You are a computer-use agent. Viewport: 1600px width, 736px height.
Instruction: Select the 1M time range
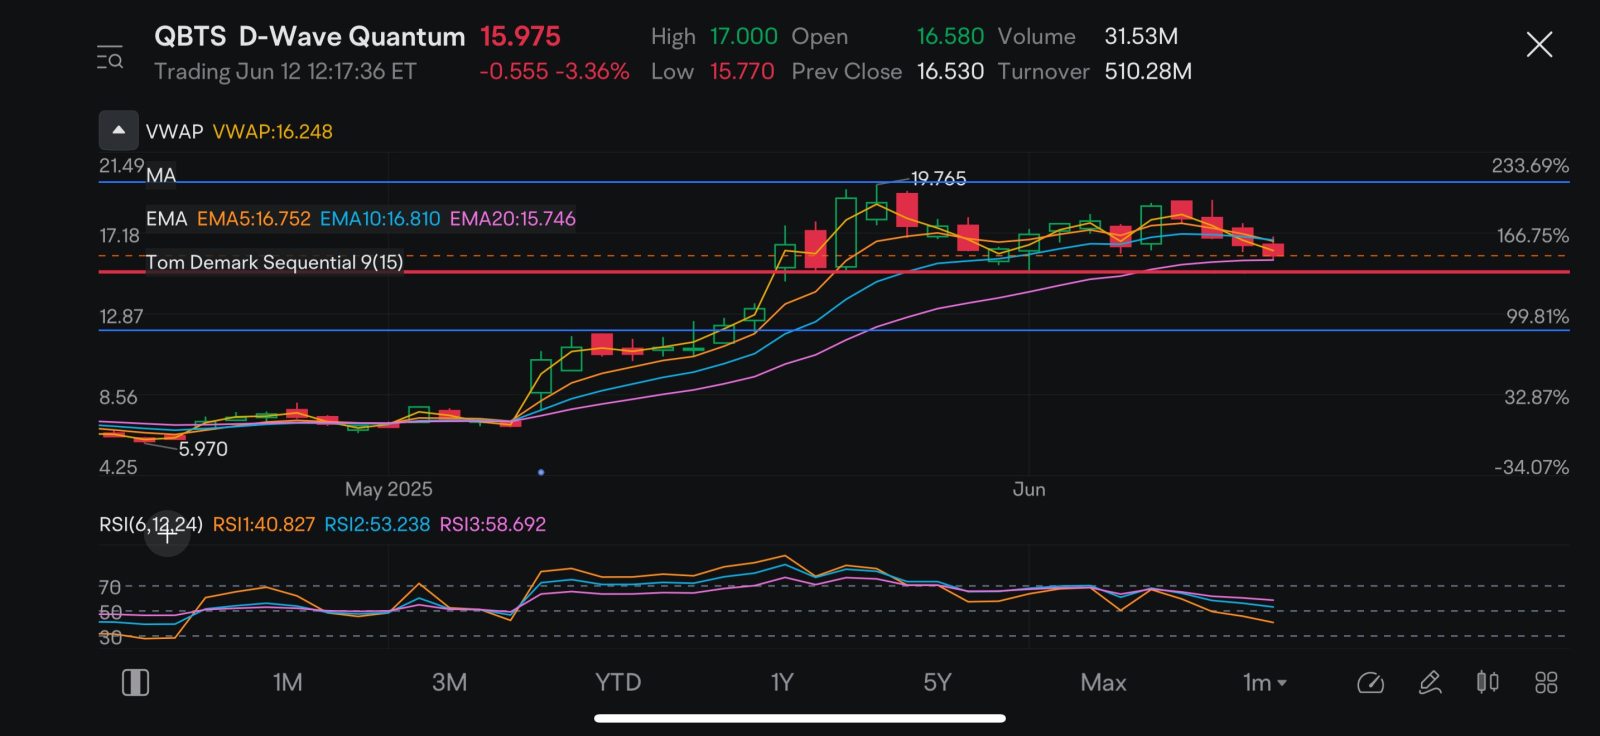click(x=287, y=683)
